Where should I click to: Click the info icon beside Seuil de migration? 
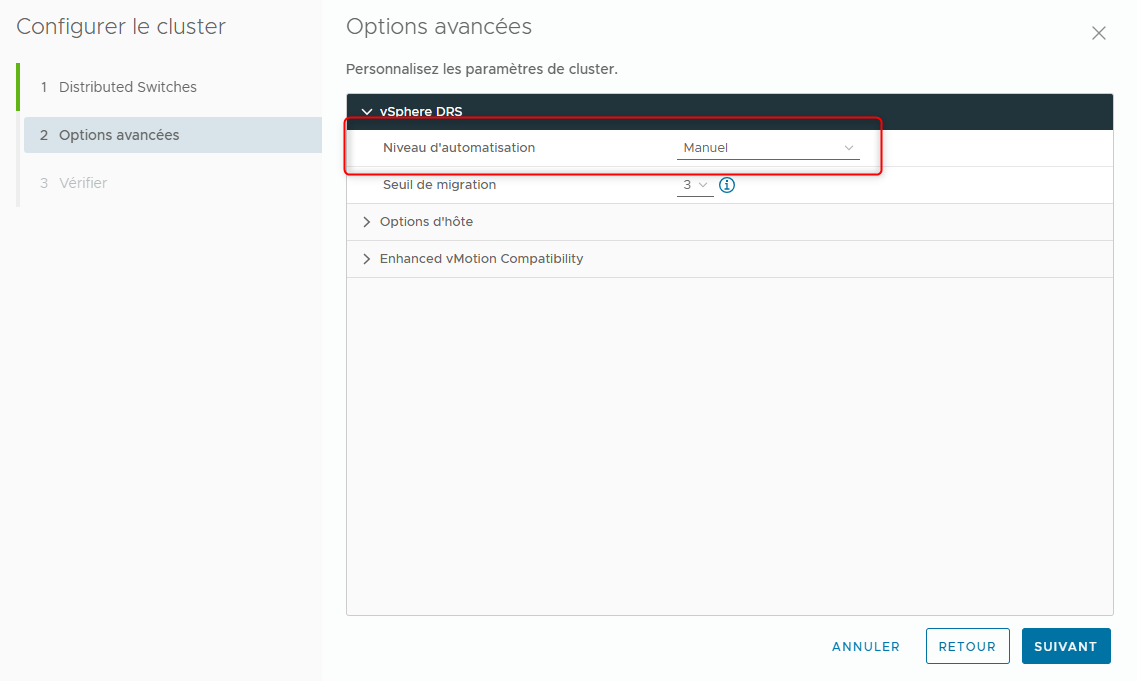pos(726,185)
